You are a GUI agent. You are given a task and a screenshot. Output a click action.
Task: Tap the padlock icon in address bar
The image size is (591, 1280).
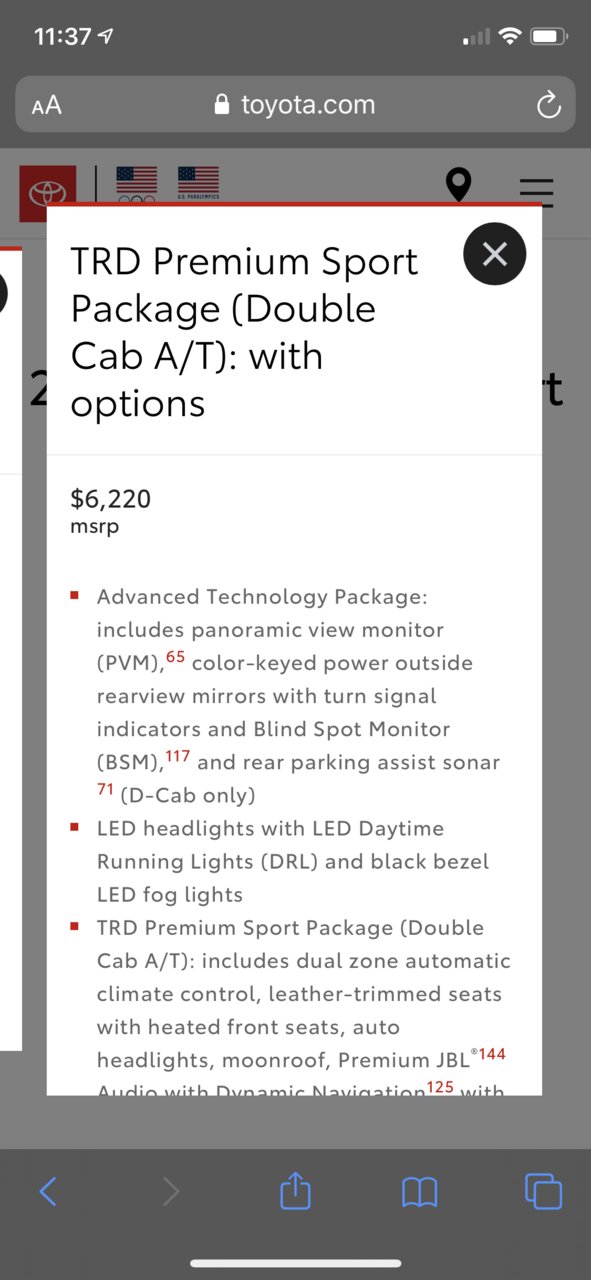click(223, 105)
